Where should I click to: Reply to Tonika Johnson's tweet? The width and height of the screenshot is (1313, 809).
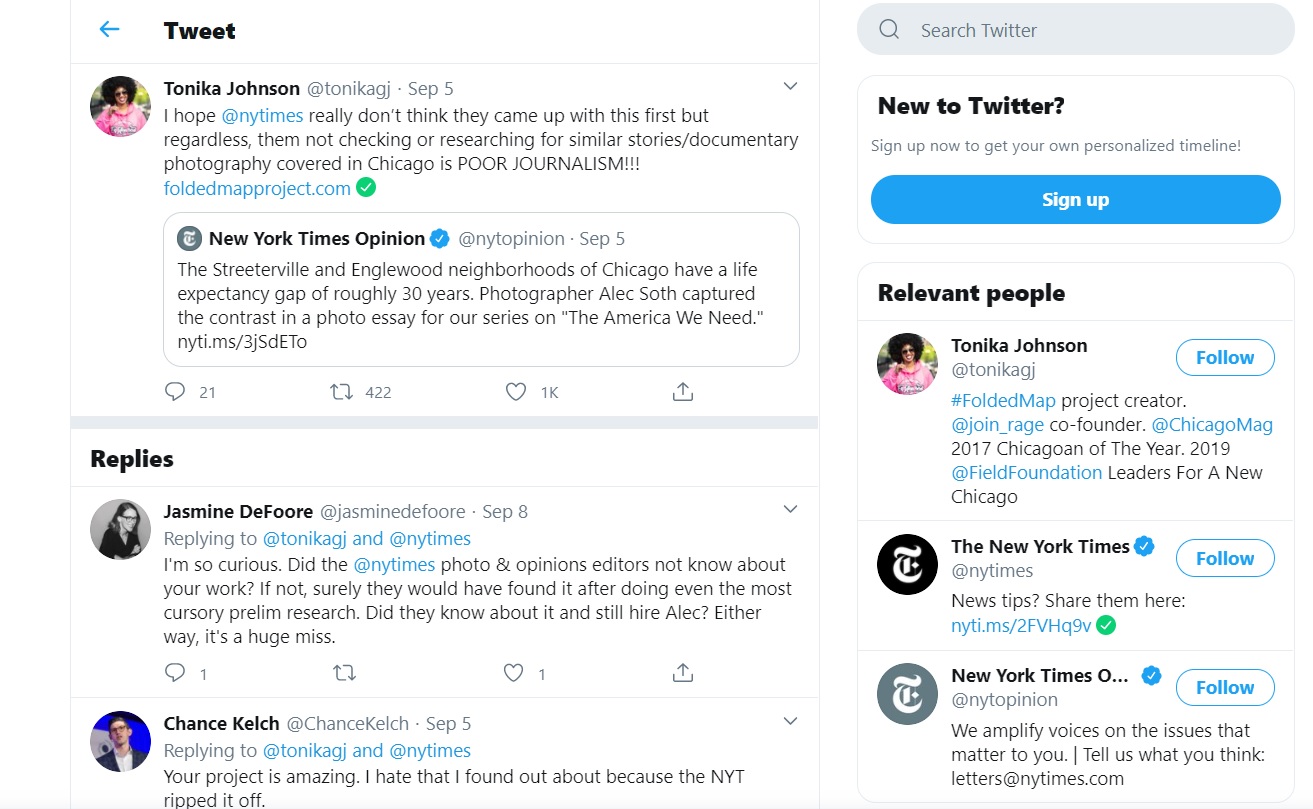pyautogui.click(x=176, y=392)
